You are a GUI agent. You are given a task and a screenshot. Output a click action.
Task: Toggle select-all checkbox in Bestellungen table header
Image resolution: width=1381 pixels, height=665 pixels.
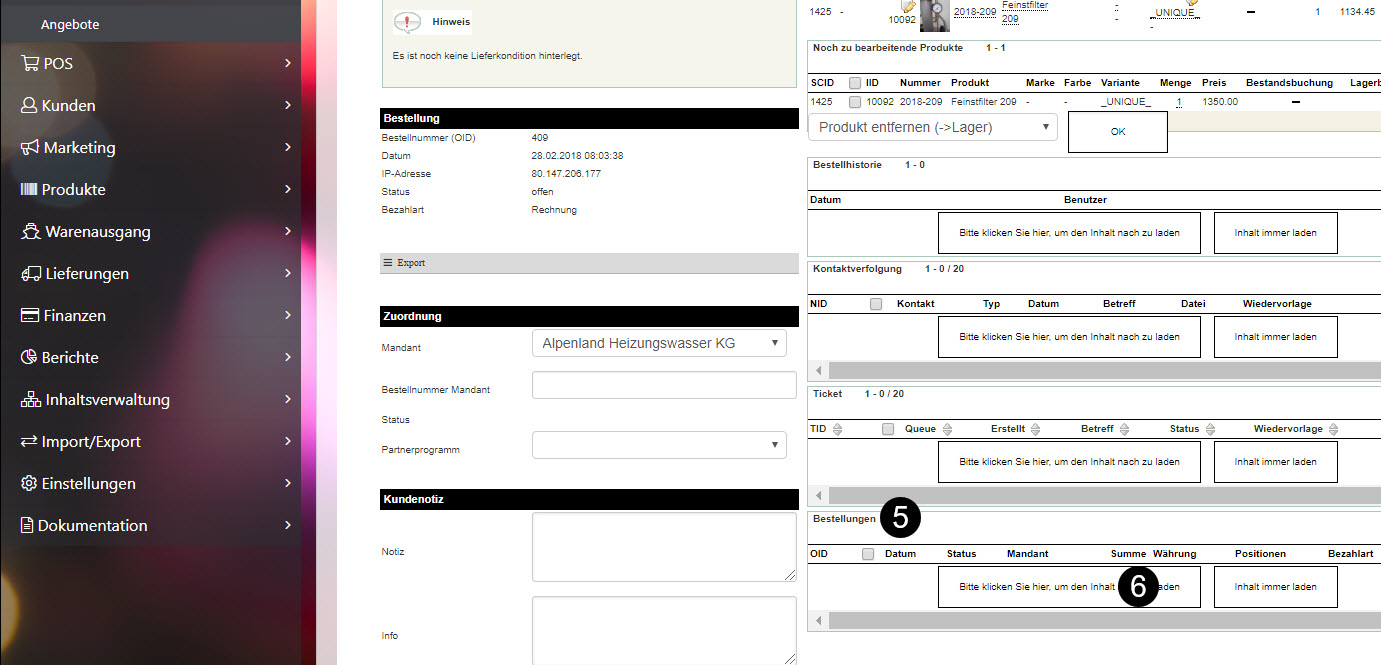[x=868, y=554]
